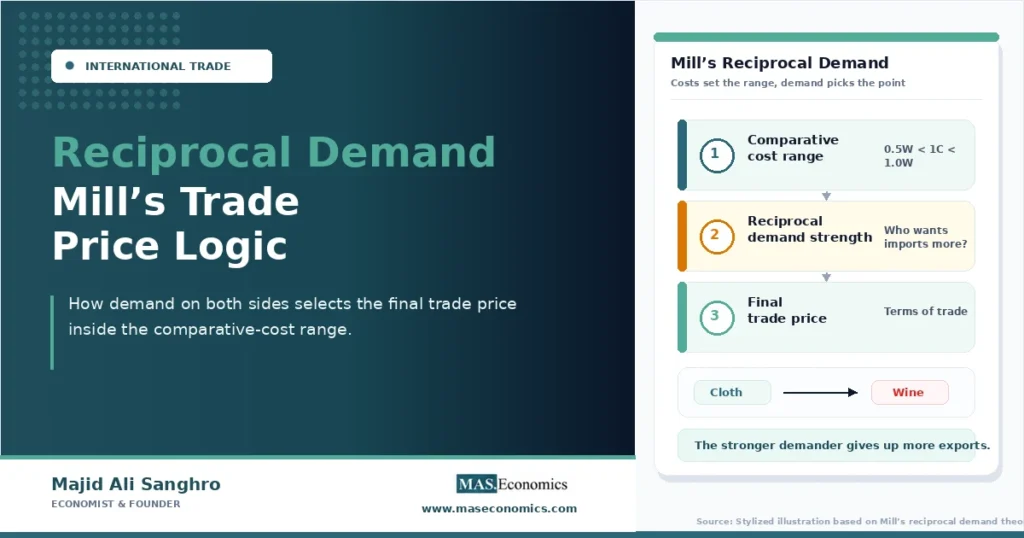1024x538 pixels.
Task: Click the circled number 1 step icon
Action: pos(716,155)
